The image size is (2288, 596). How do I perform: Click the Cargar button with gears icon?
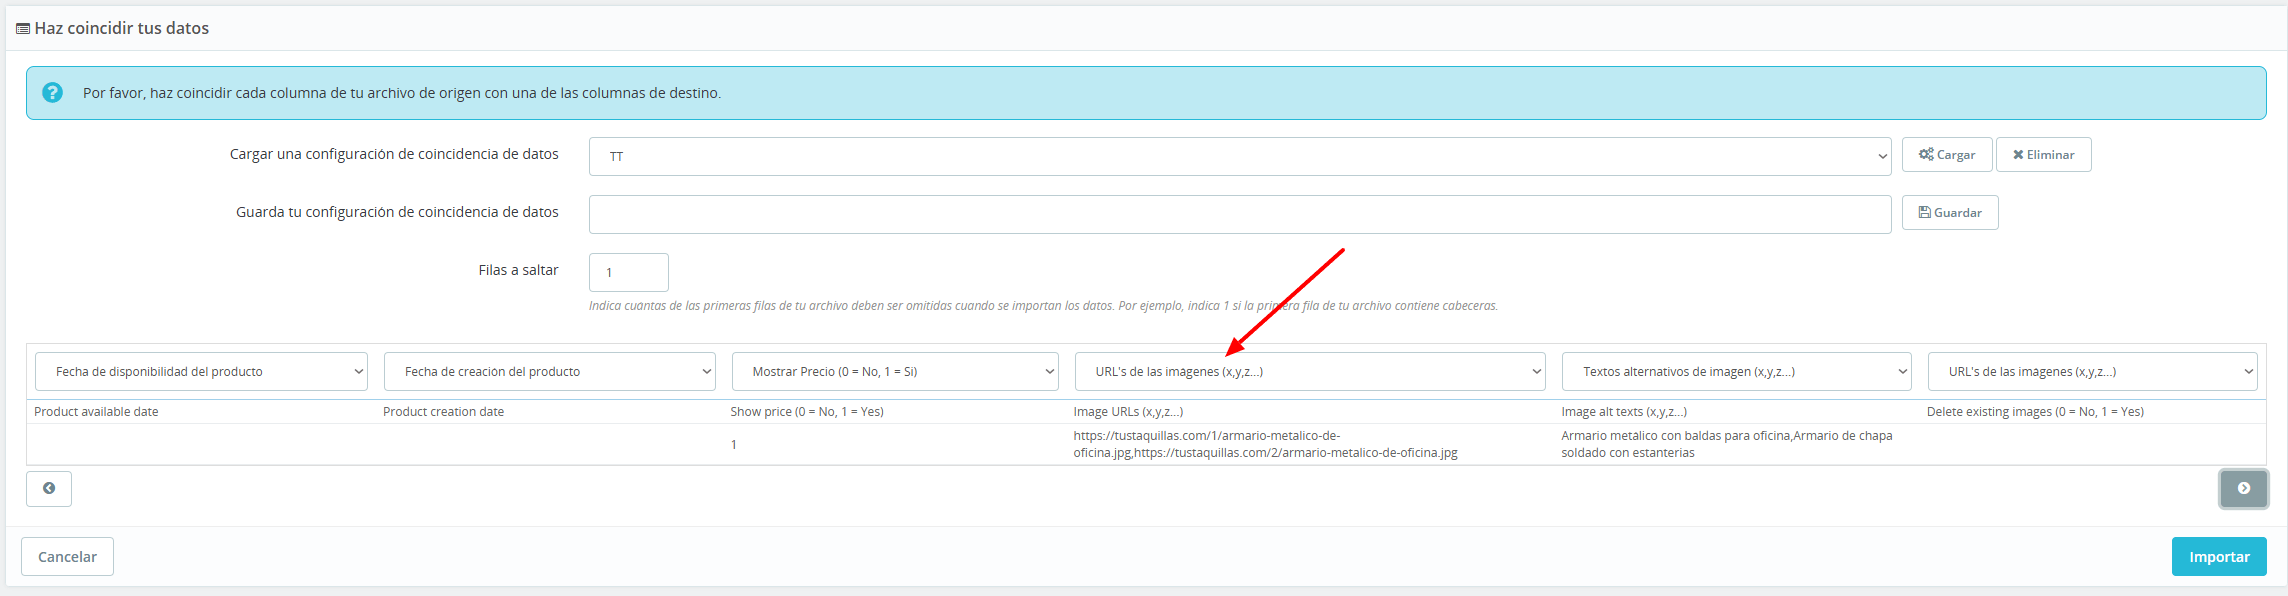(1946, 155)
